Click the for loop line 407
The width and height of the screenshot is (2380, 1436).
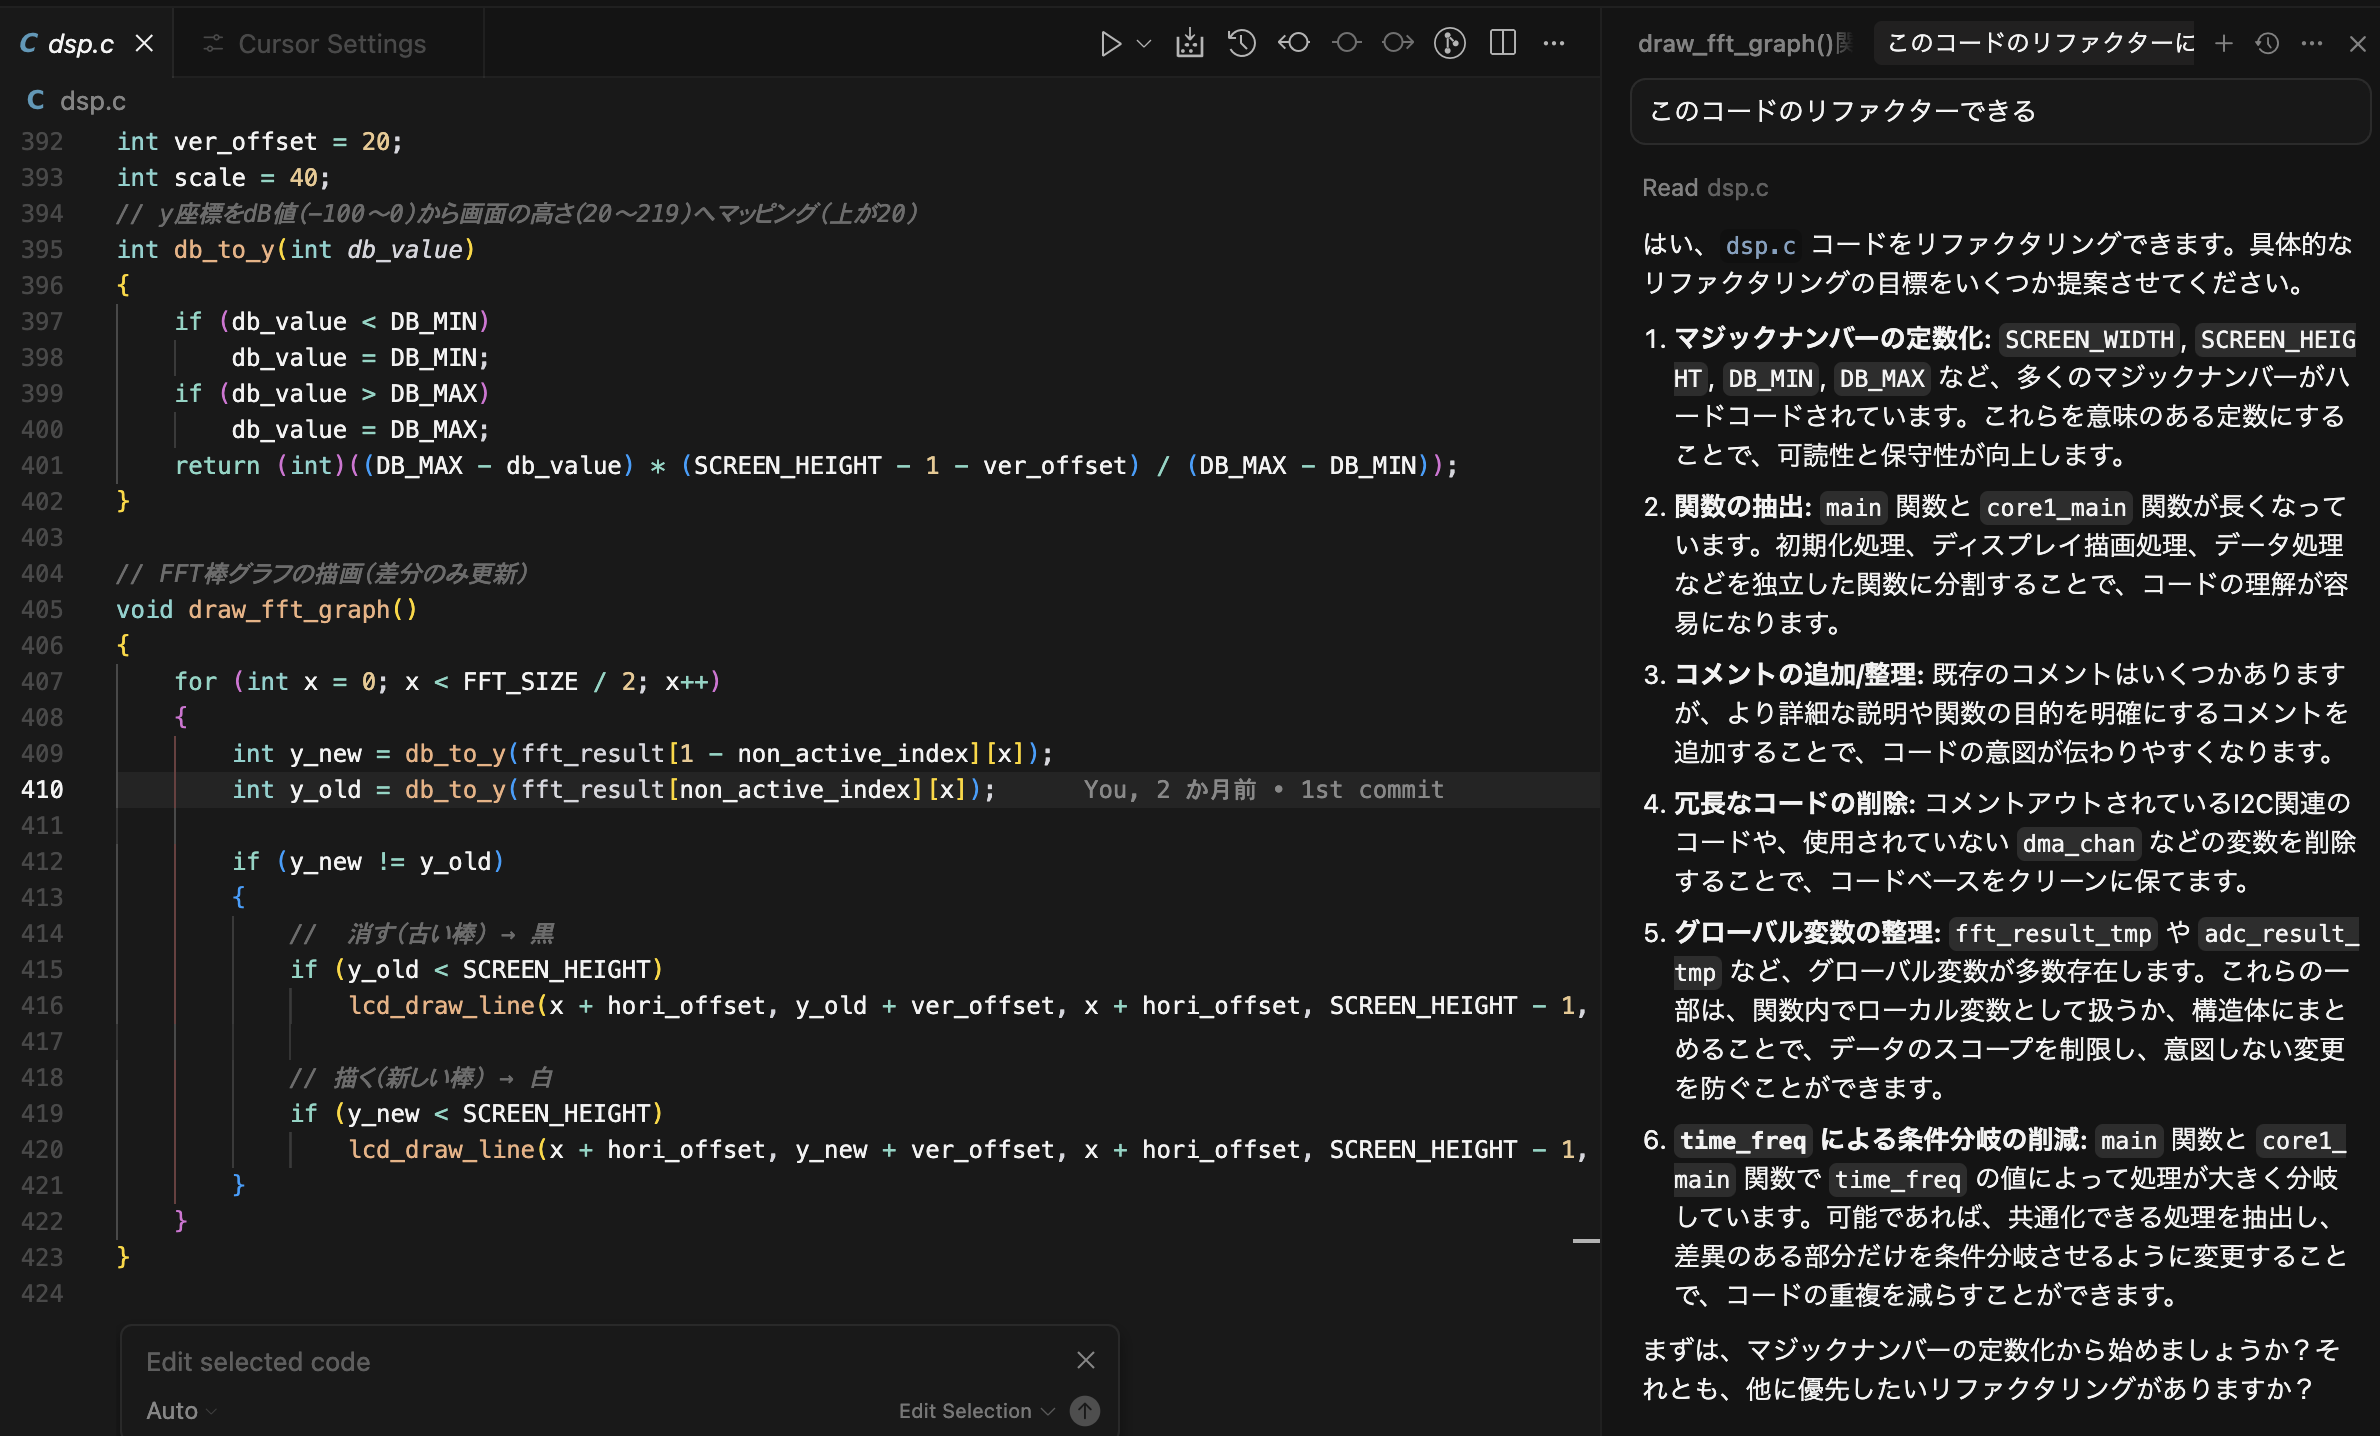coord(448,682)
